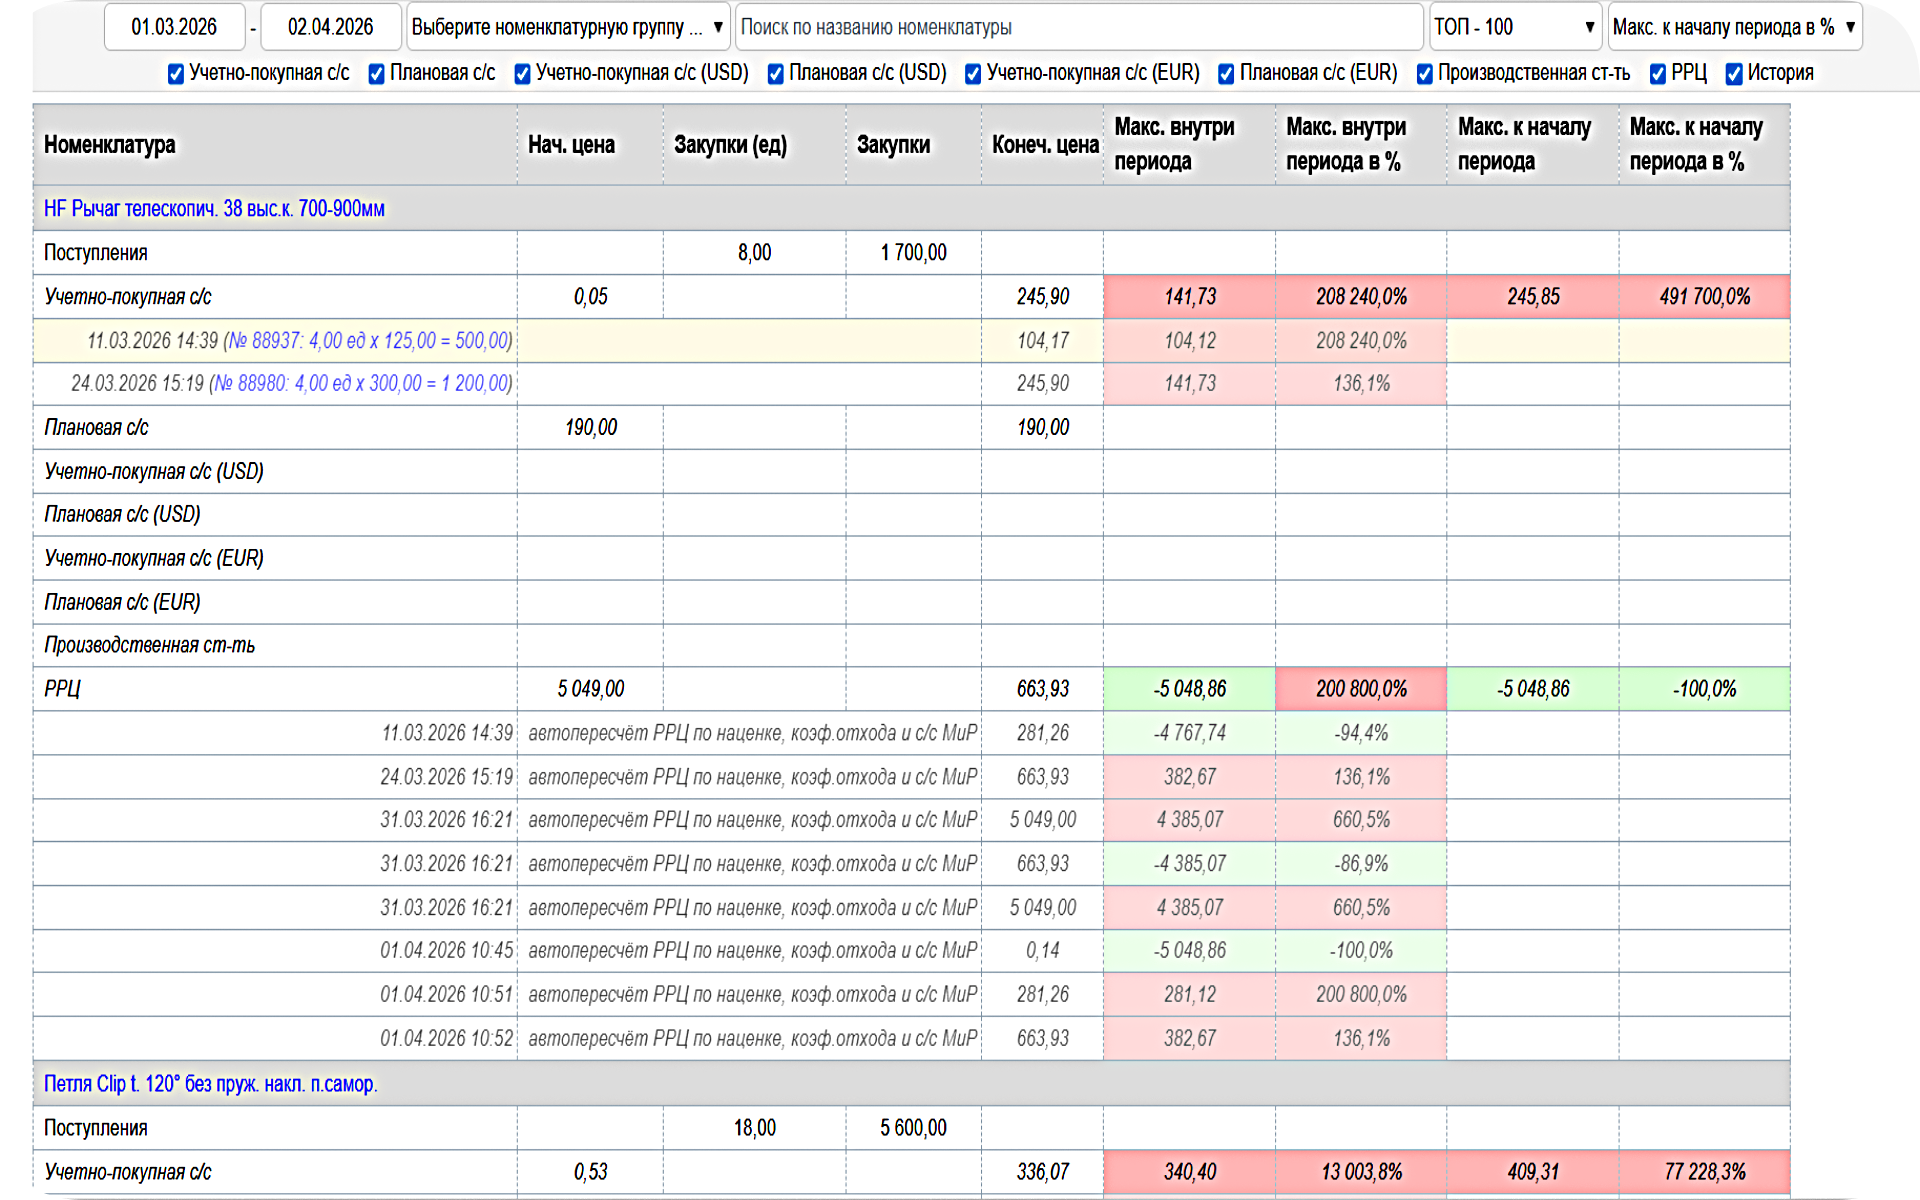Uncheck the РРЦ checkbox
1920x1200 pixels.
[x=1658, y=74]
